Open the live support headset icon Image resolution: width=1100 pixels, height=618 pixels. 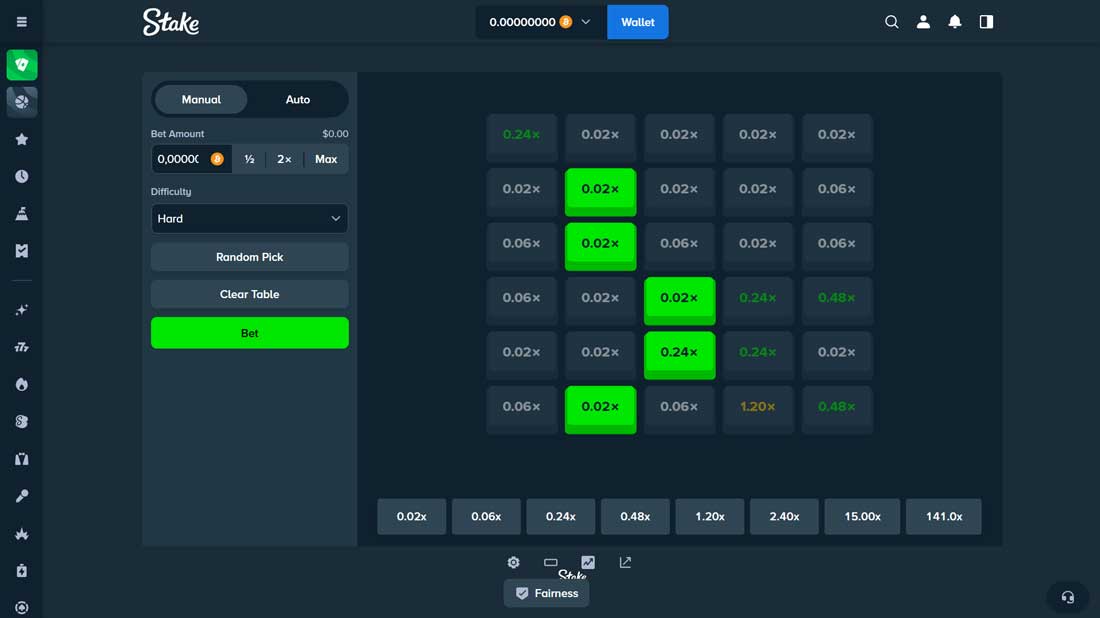[x=1067, y=597]
